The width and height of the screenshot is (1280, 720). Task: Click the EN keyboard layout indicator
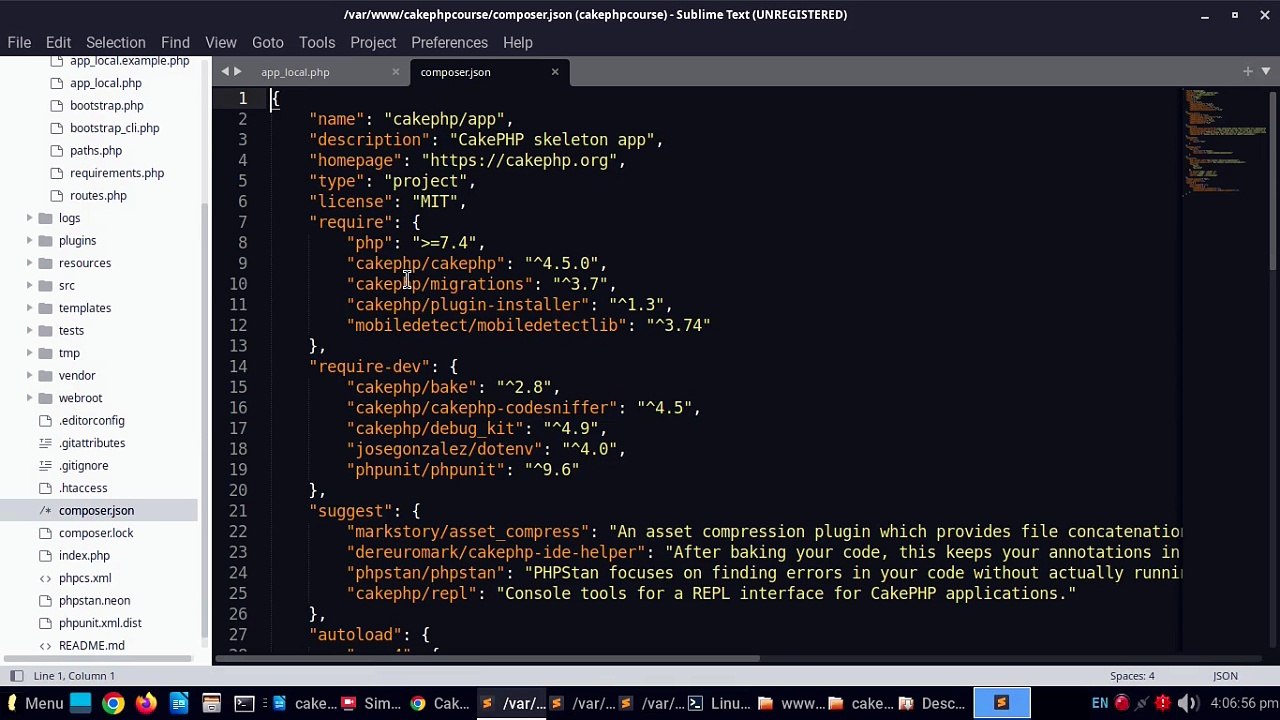[1099, 703]
